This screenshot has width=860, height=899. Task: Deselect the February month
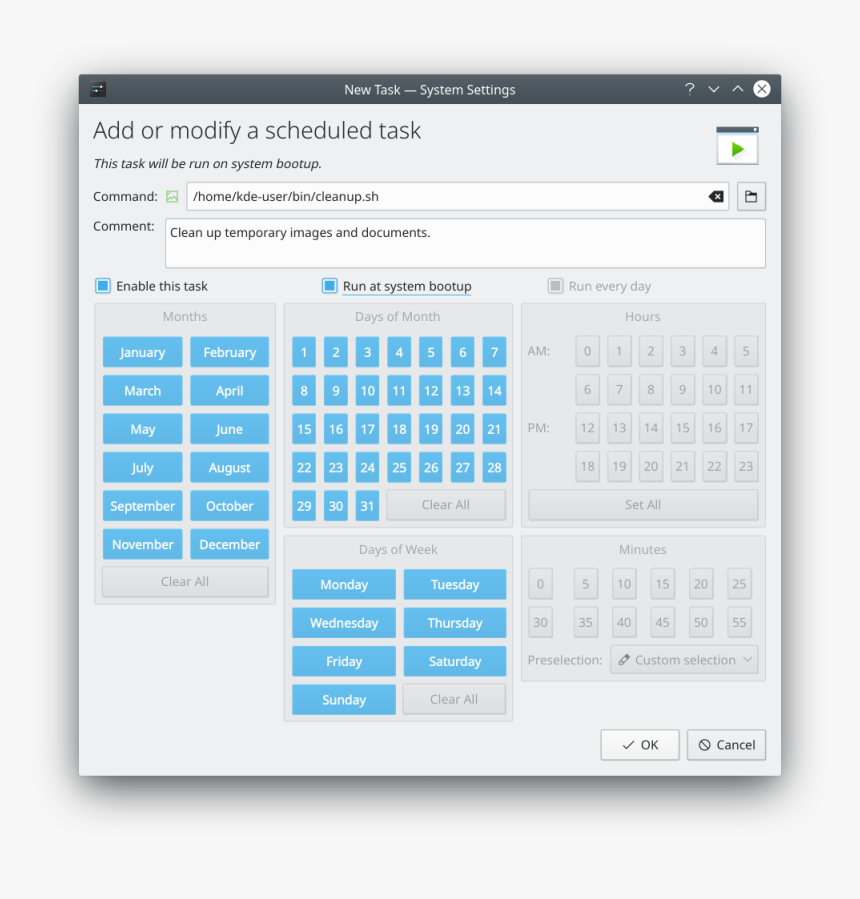(x=229, y=352)
